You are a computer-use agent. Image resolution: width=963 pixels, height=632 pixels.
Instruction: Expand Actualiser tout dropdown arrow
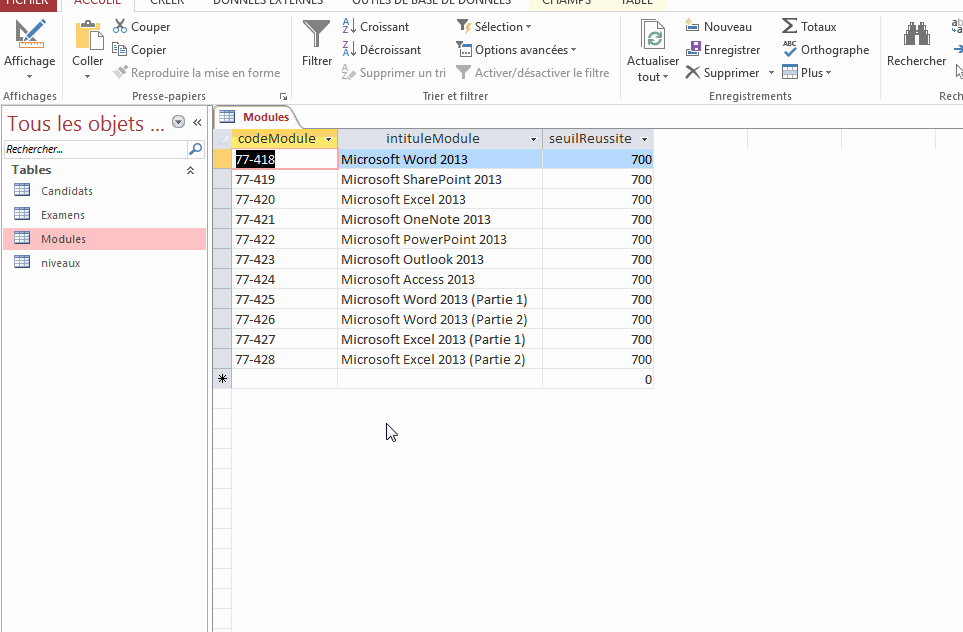(666, 77)
